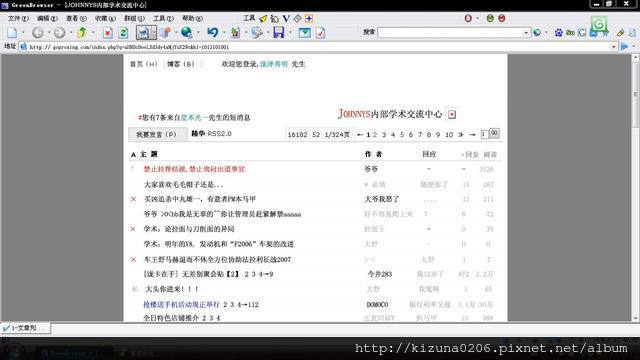
Task: Open the 文件 (File) menu
Action: [x=18, y=18]
